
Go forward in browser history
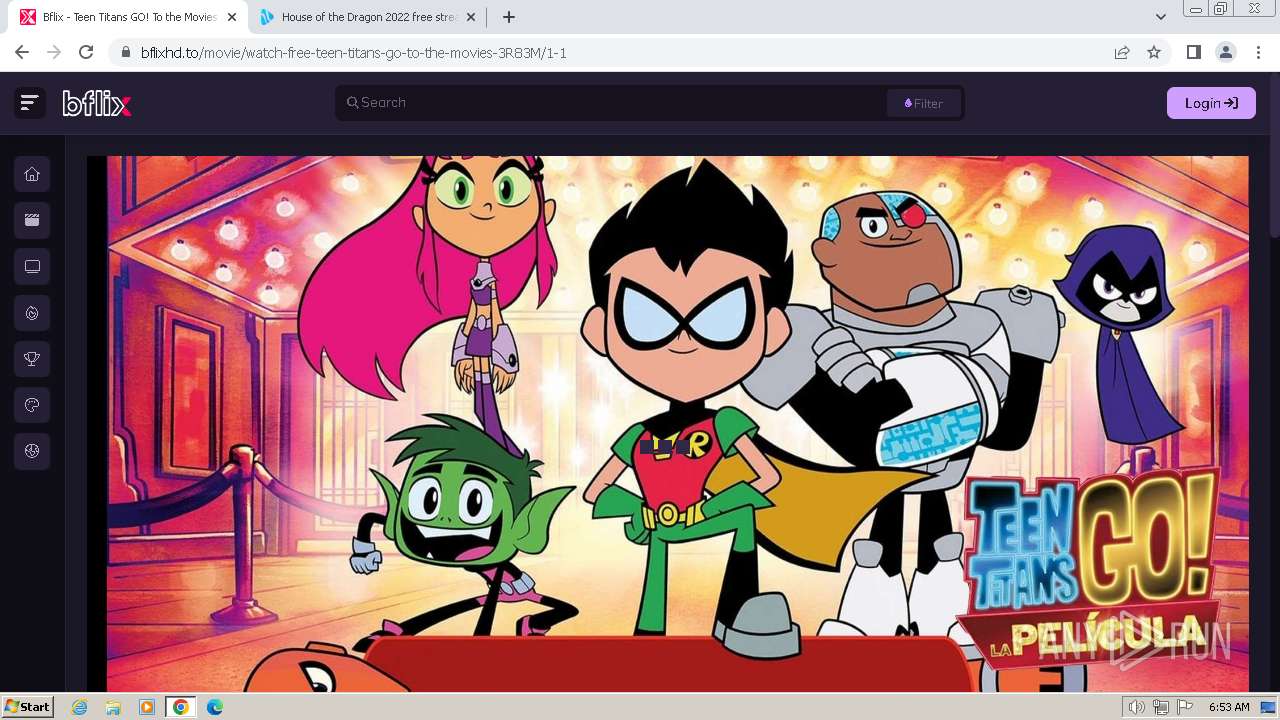tap(54, 53)
